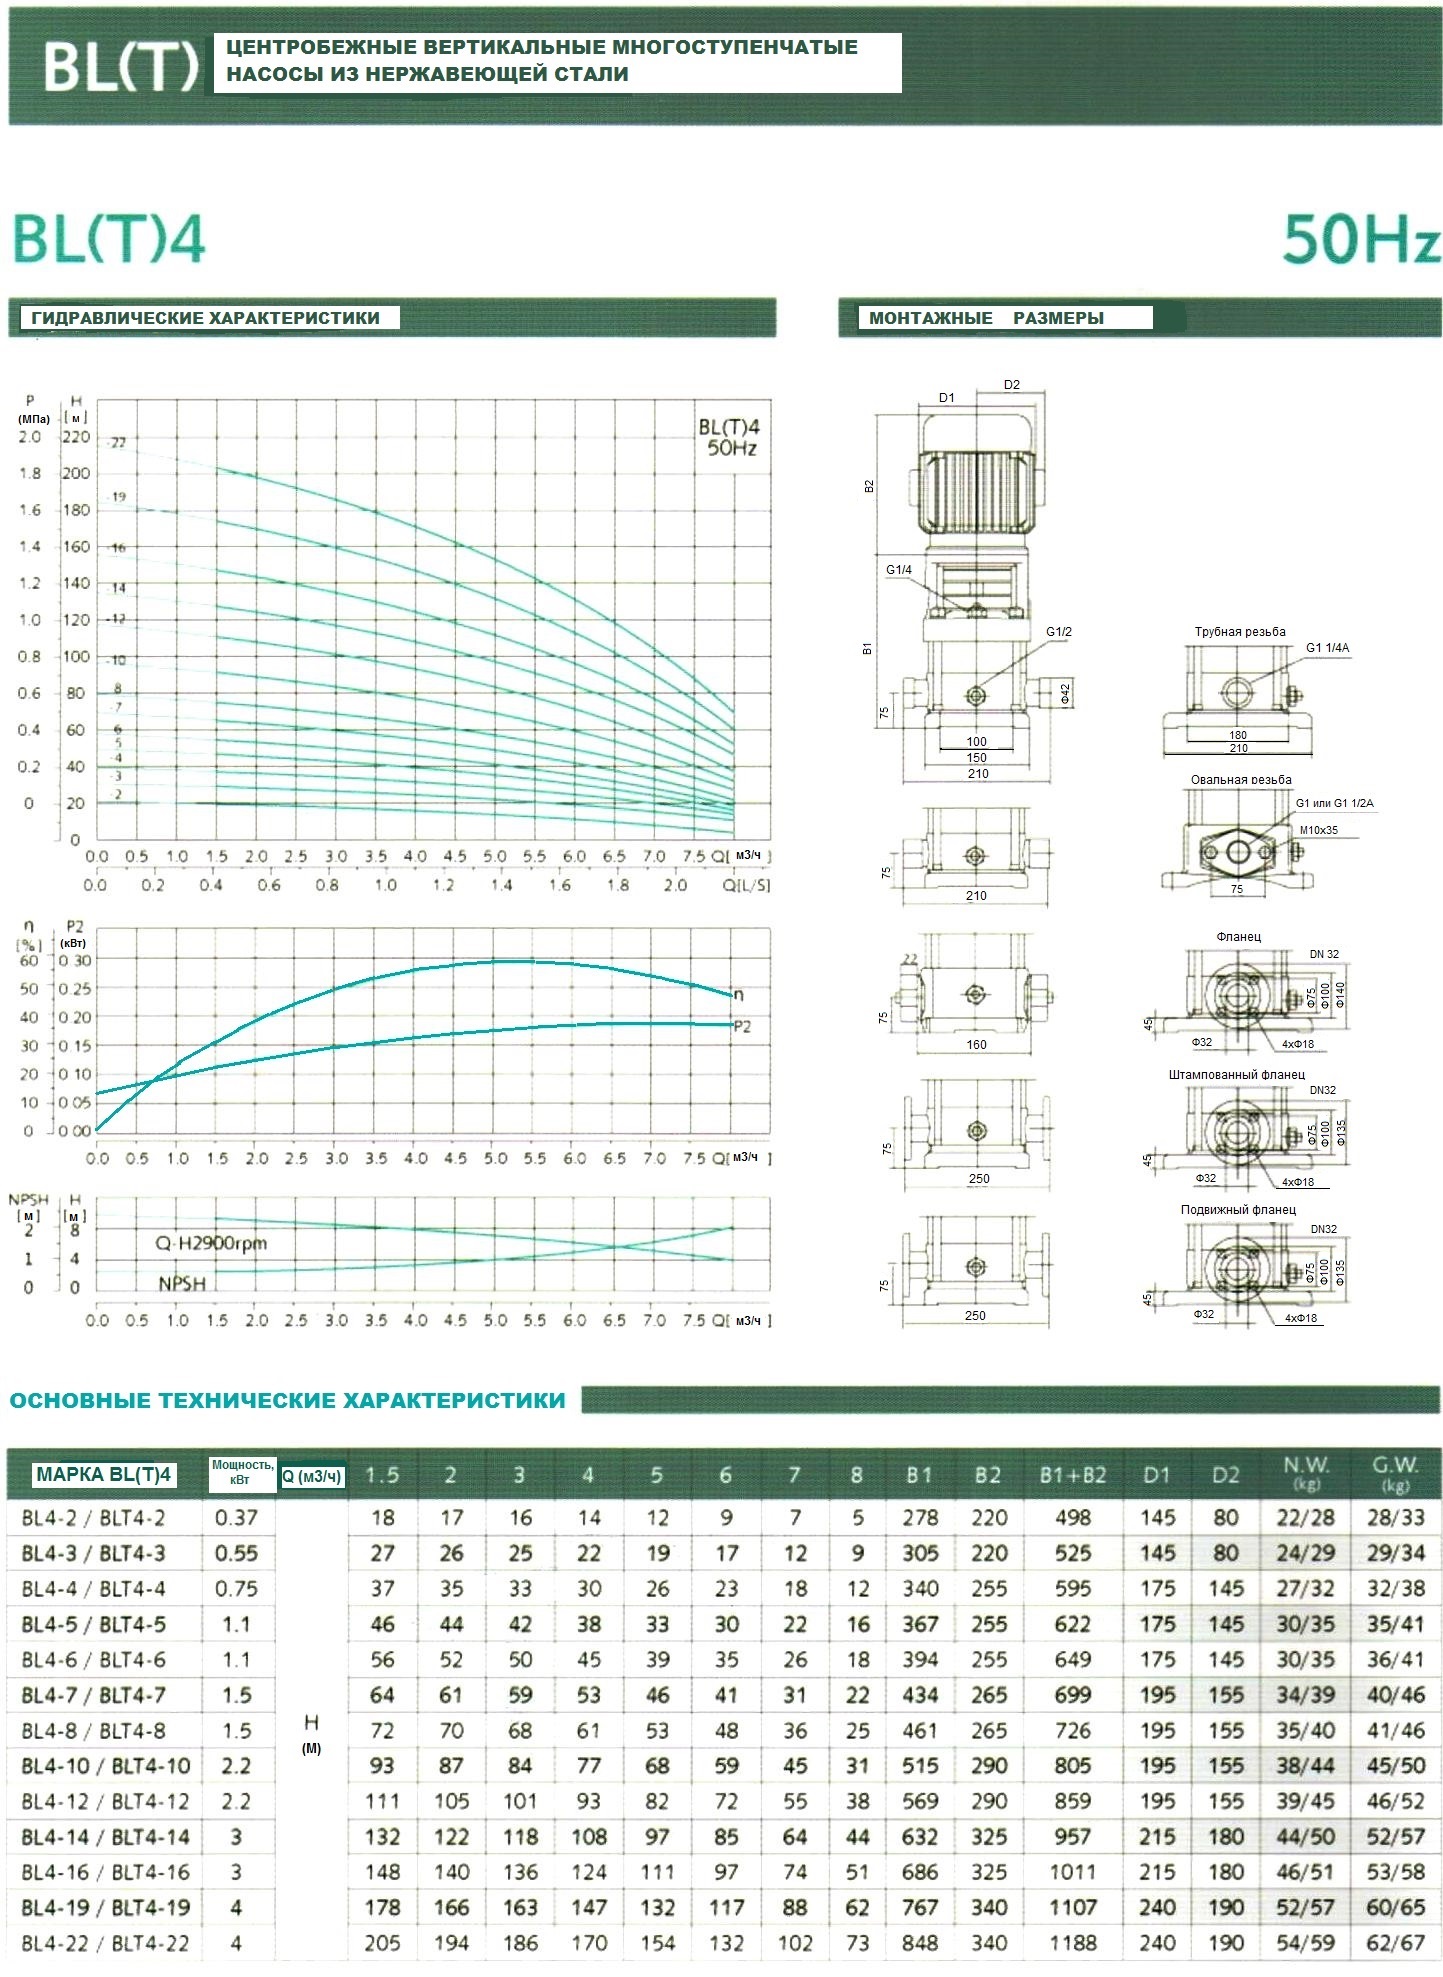Click the pump base drawing with width 160

[975, 993]
